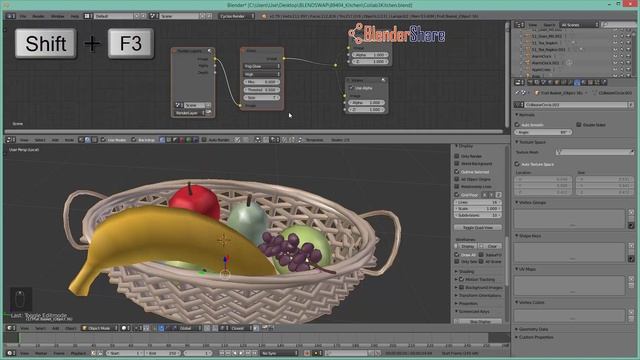This screenshot has width=640, height=360.
Task: Click the info editor type icon beside File
Action: coord(10,16)
